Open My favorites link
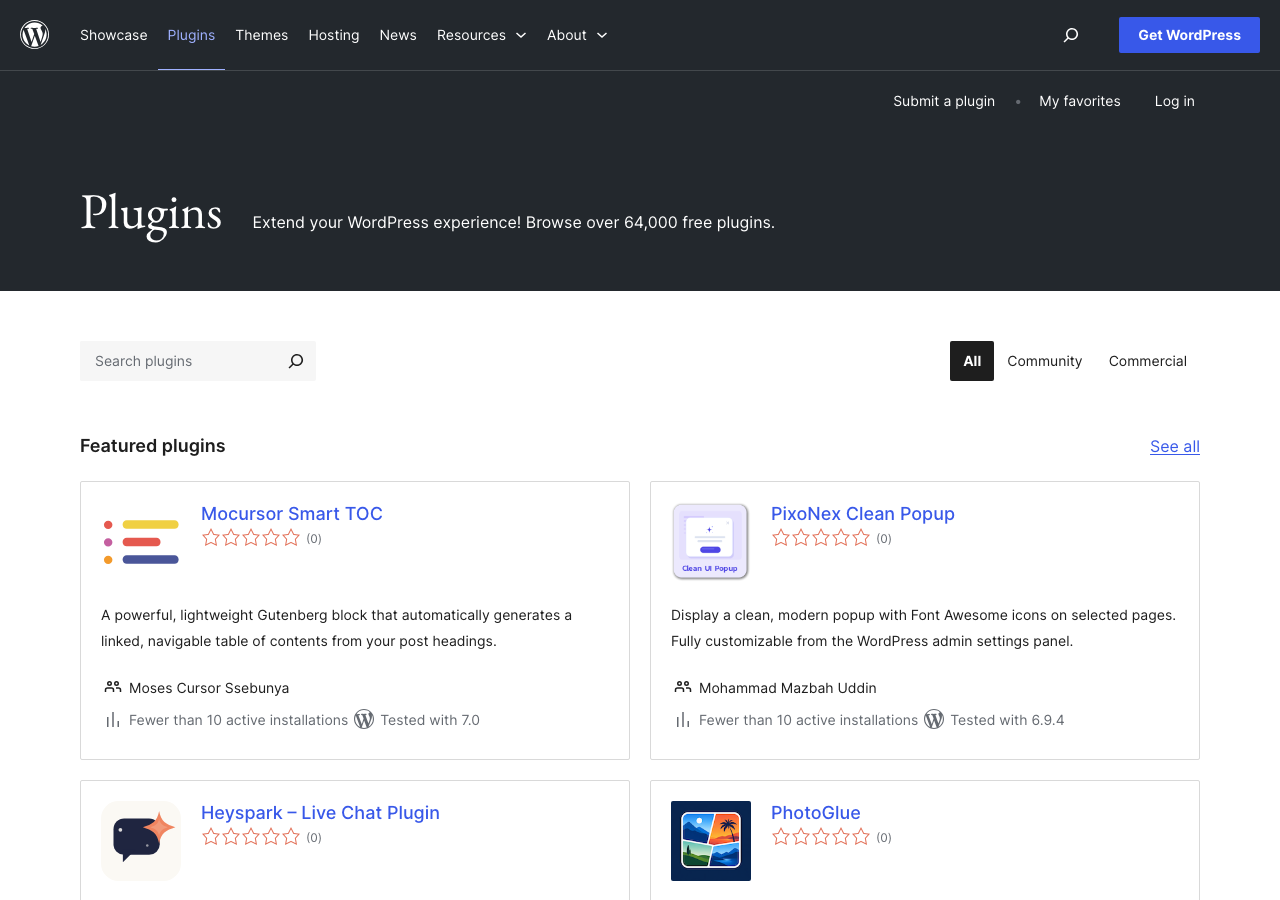 pos(1080,101)
